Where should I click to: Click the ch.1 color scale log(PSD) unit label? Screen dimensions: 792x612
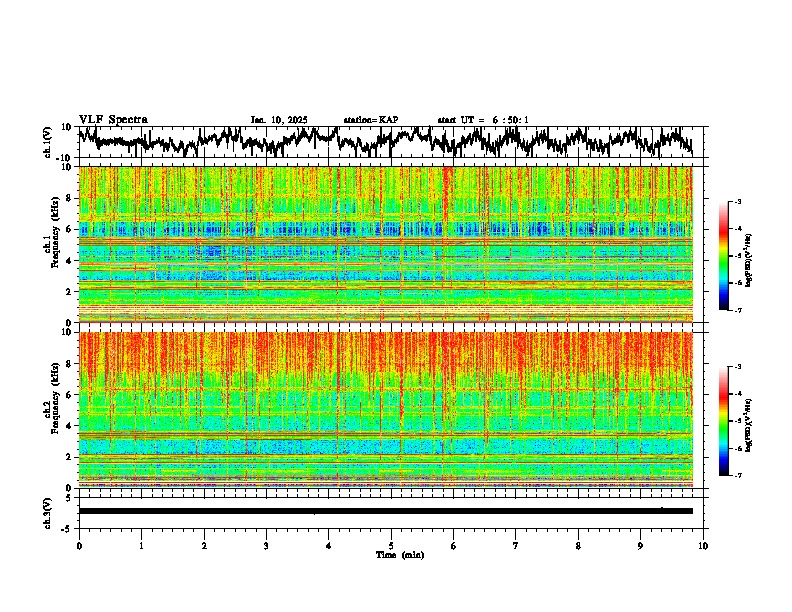pos(749,260)
